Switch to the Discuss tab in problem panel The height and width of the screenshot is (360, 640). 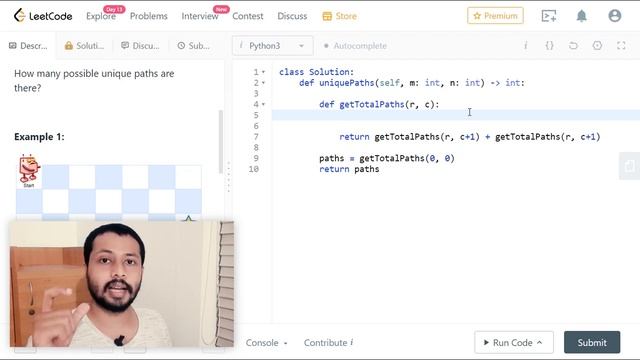(140, 46)
